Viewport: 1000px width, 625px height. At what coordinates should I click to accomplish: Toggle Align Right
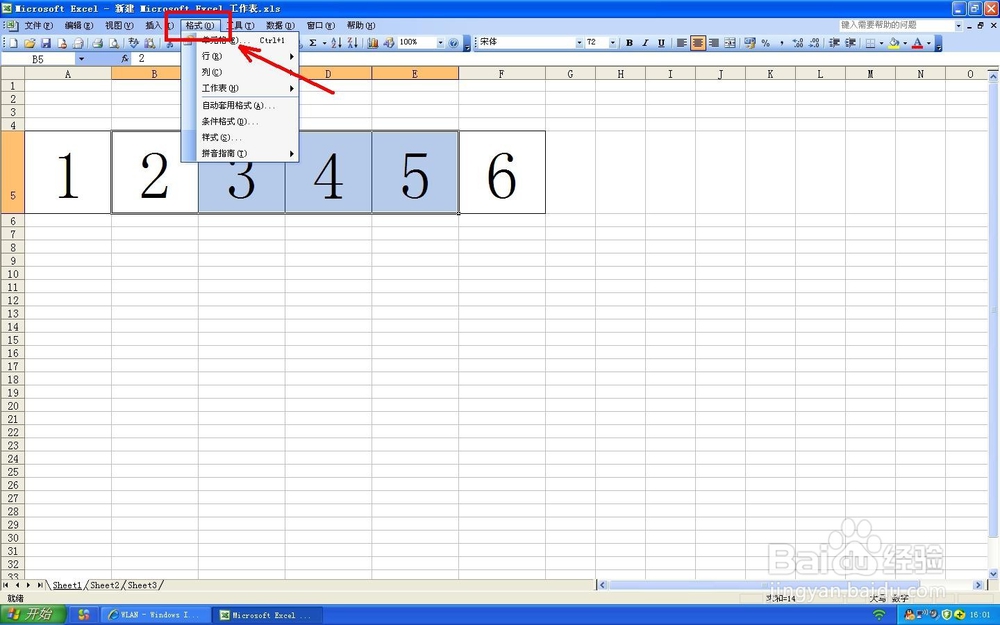point(714,43)
